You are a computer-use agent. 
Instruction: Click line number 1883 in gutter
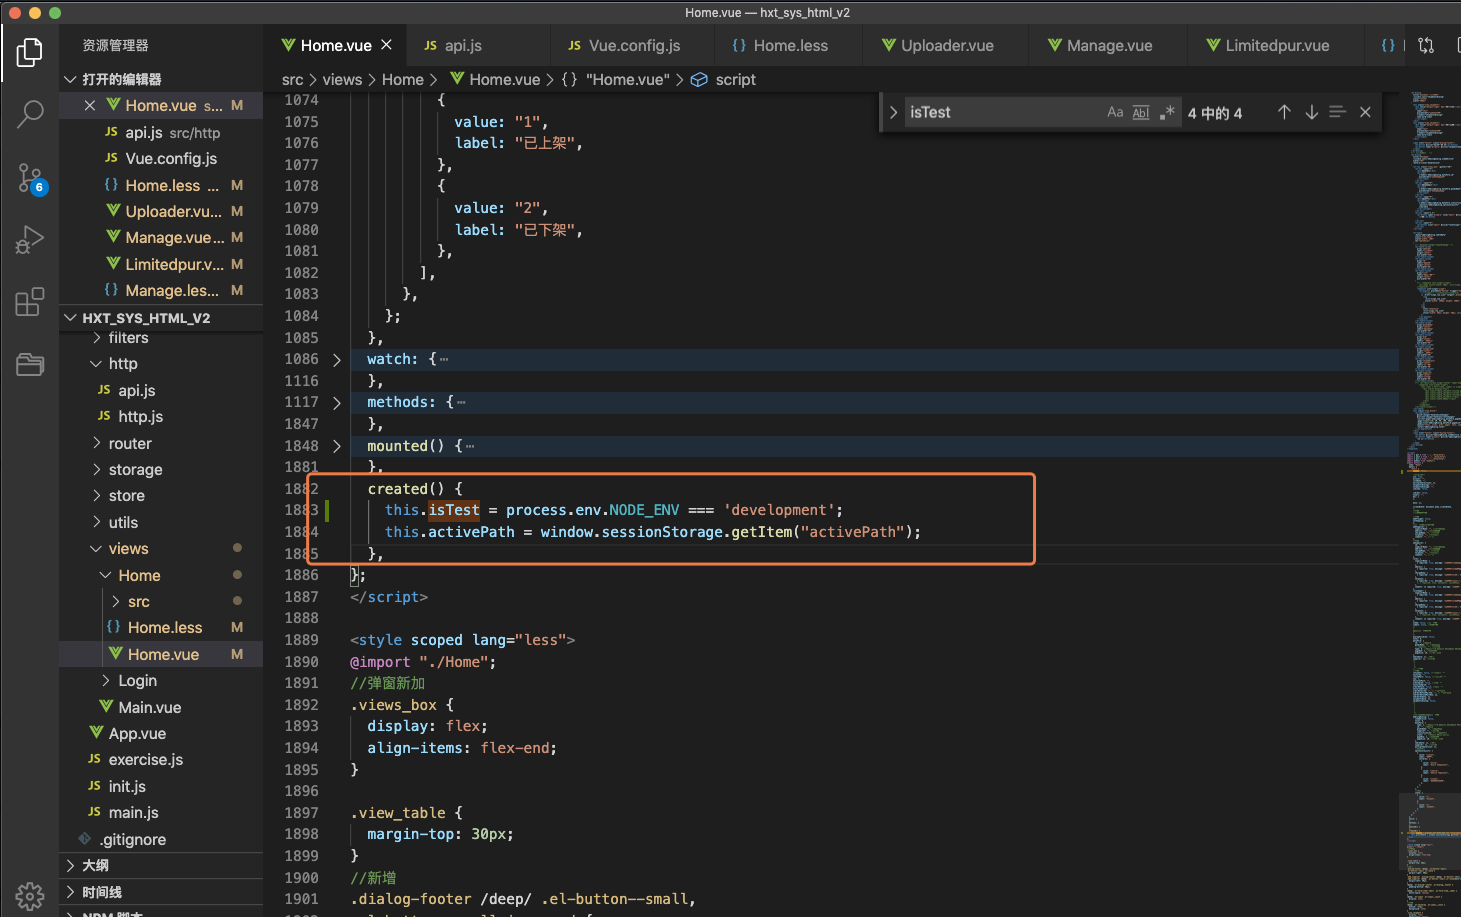coord(301,510)
